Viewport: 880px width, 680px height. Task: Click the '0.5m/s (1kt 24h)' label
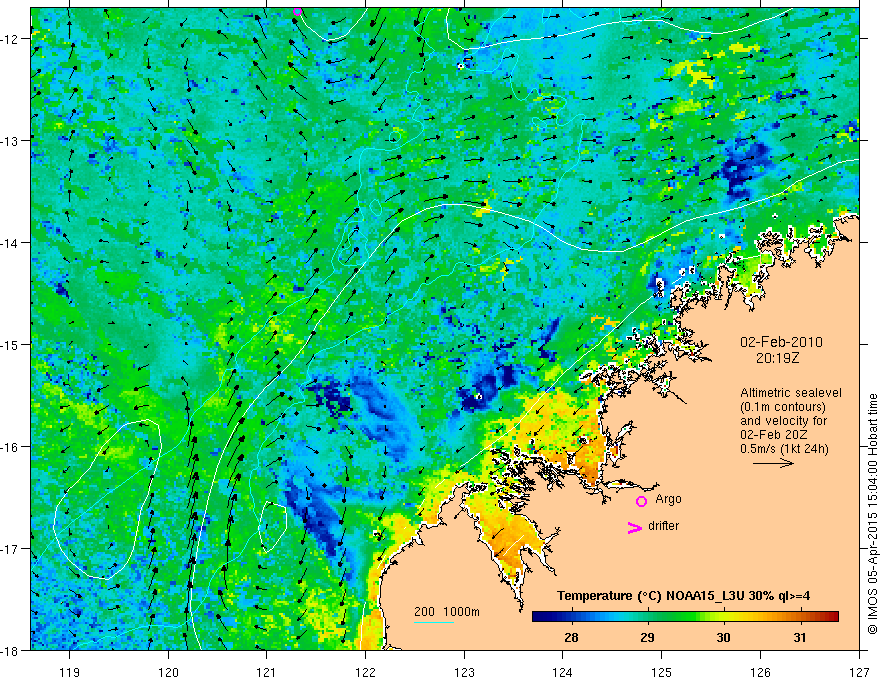coord(784,449)
